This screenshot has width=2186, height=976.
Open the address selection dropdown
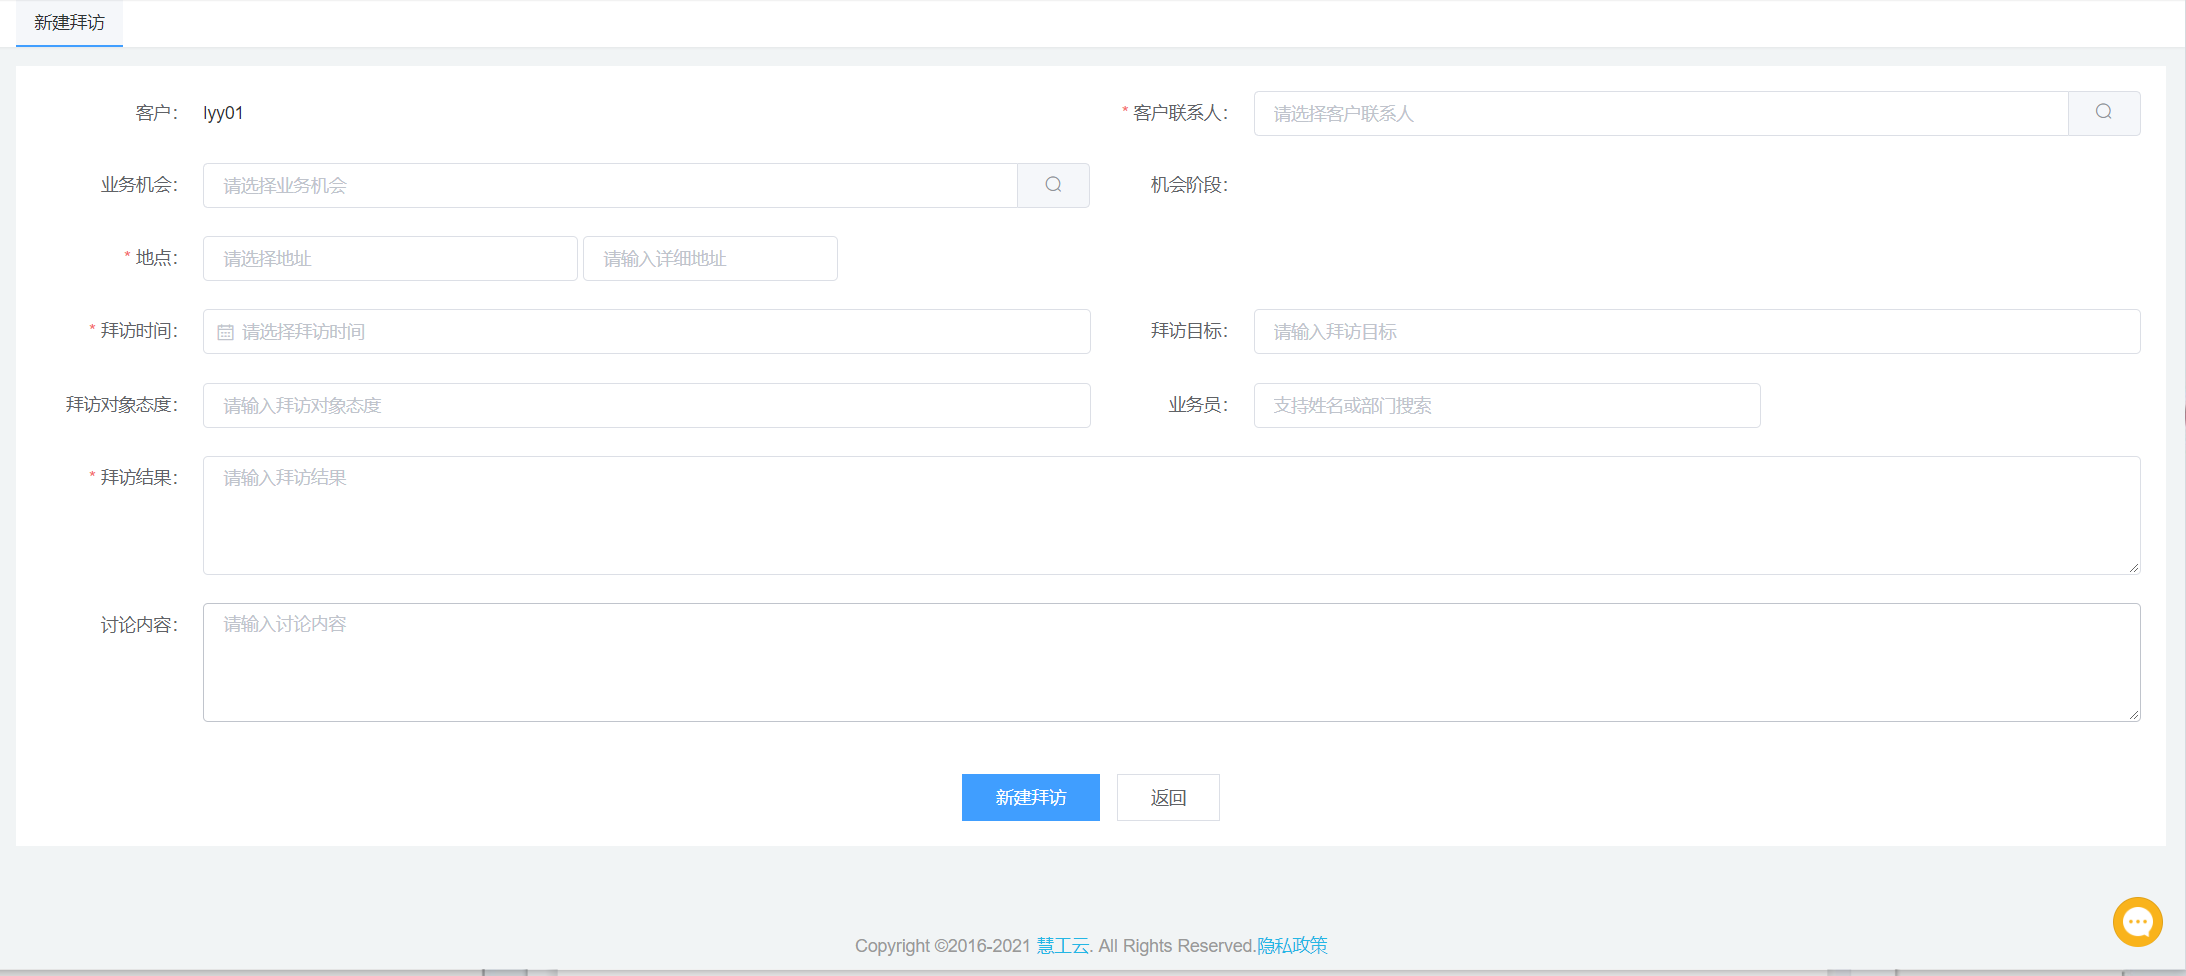(x=389, y=259)
